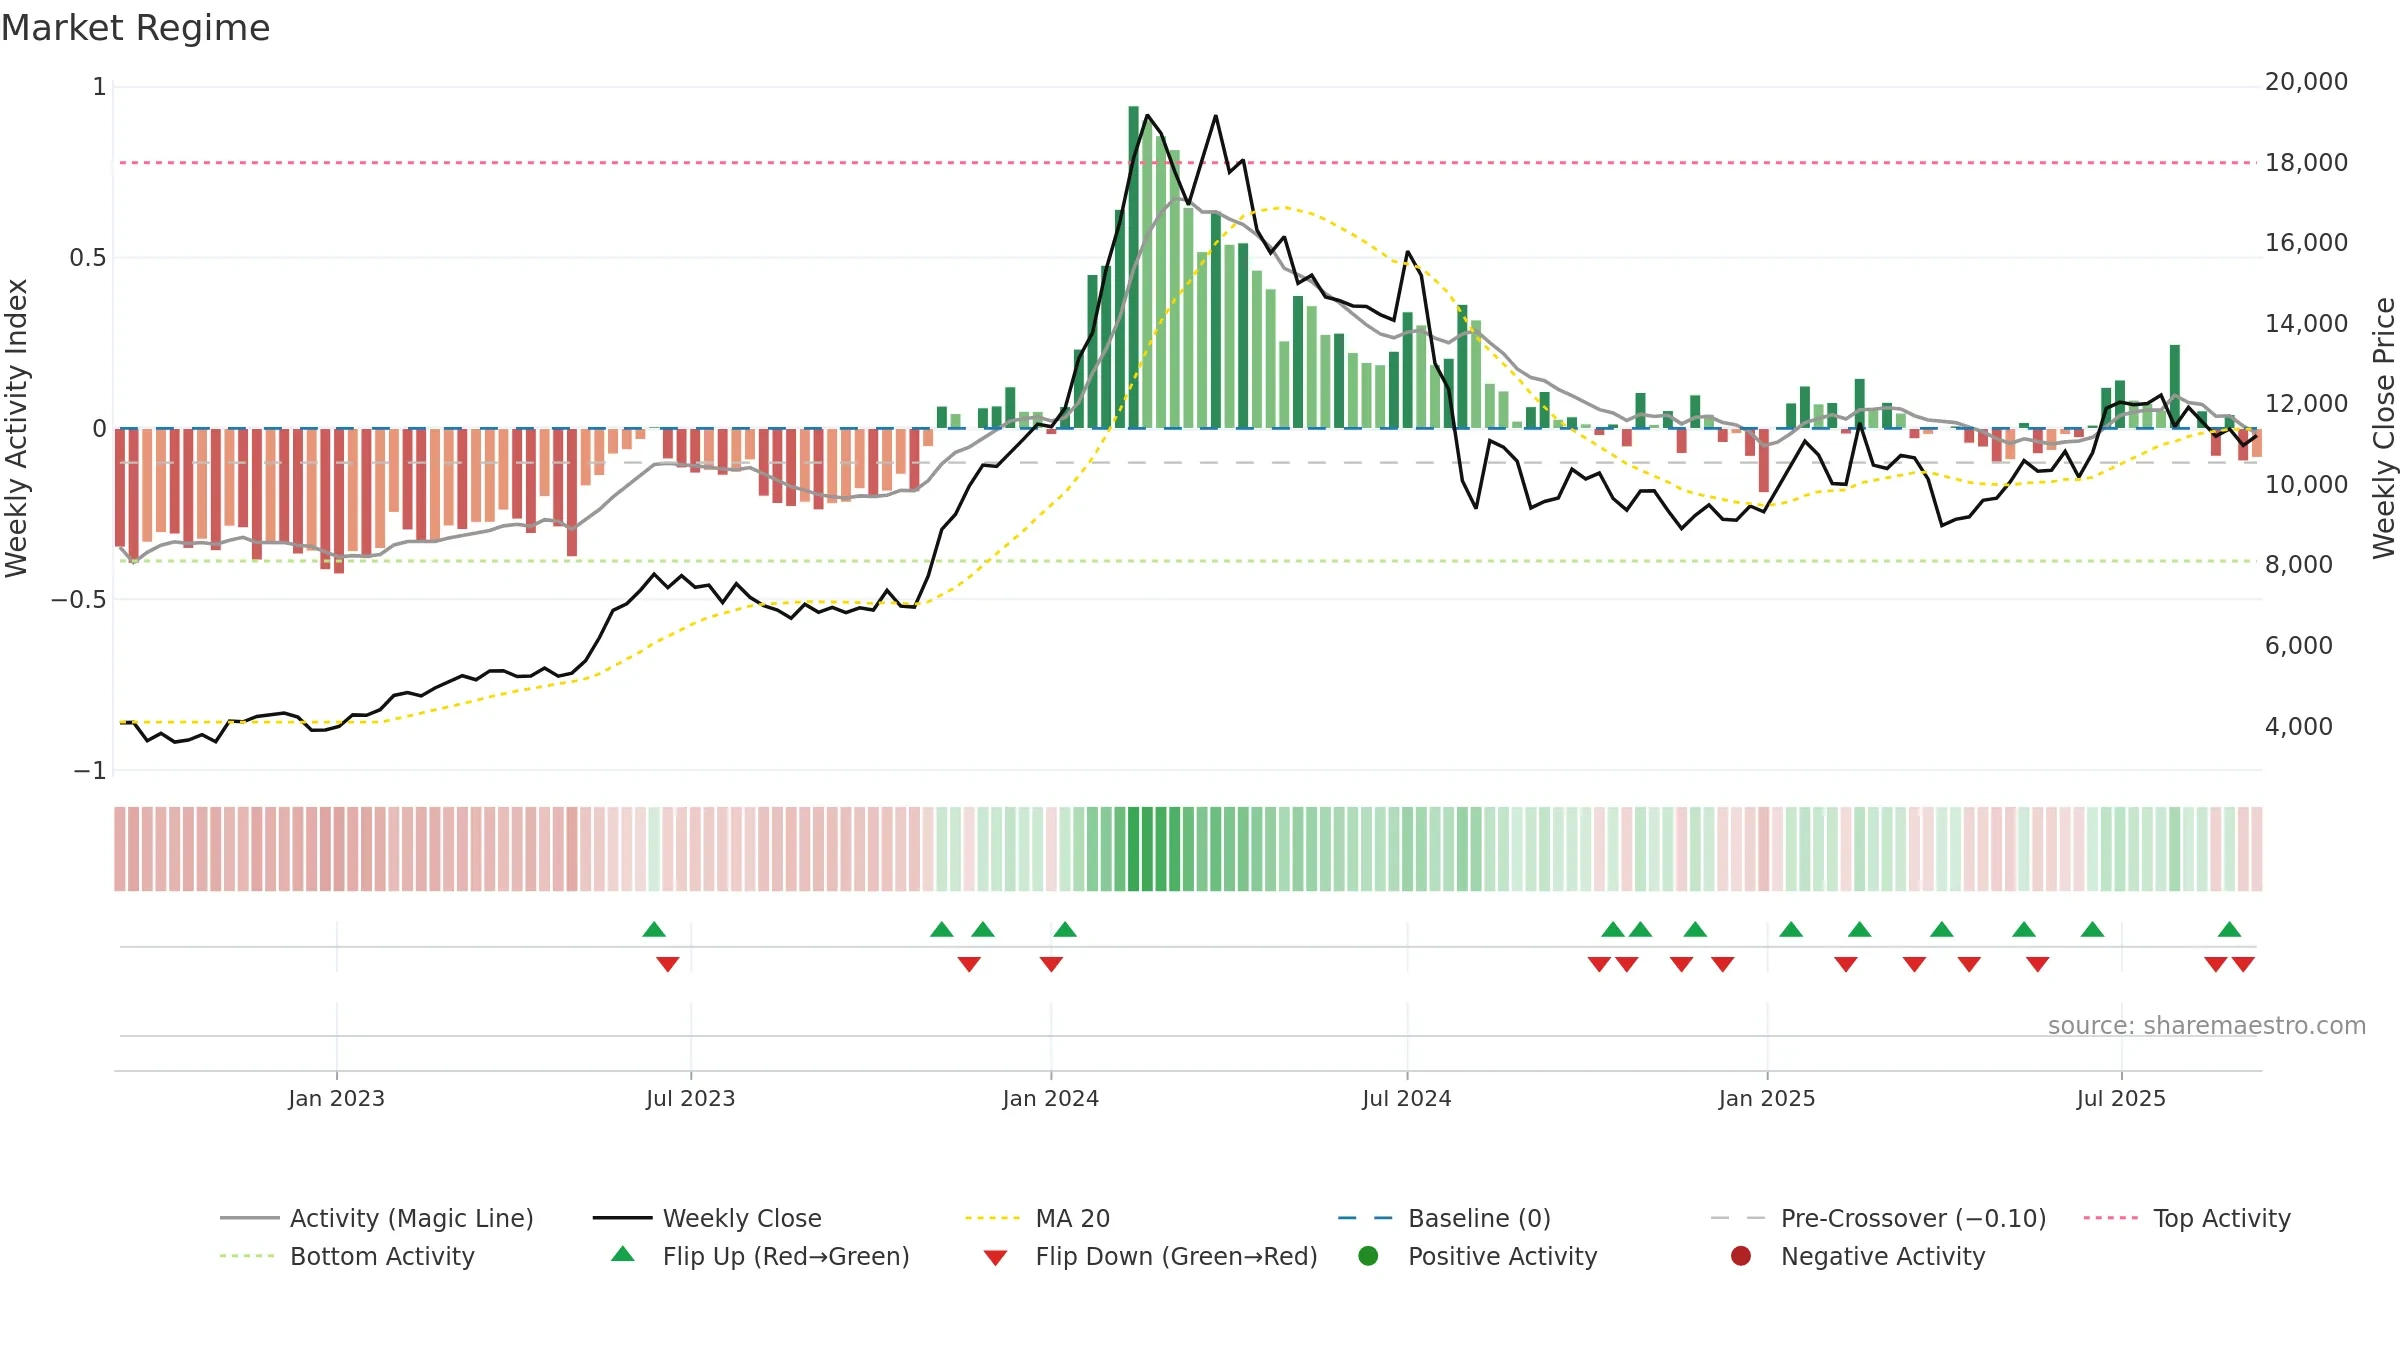Click the Flip Up marker just after Jan 2024
The width and height of the screenshot is (2400, 1350).
[x=1065, y=930]
